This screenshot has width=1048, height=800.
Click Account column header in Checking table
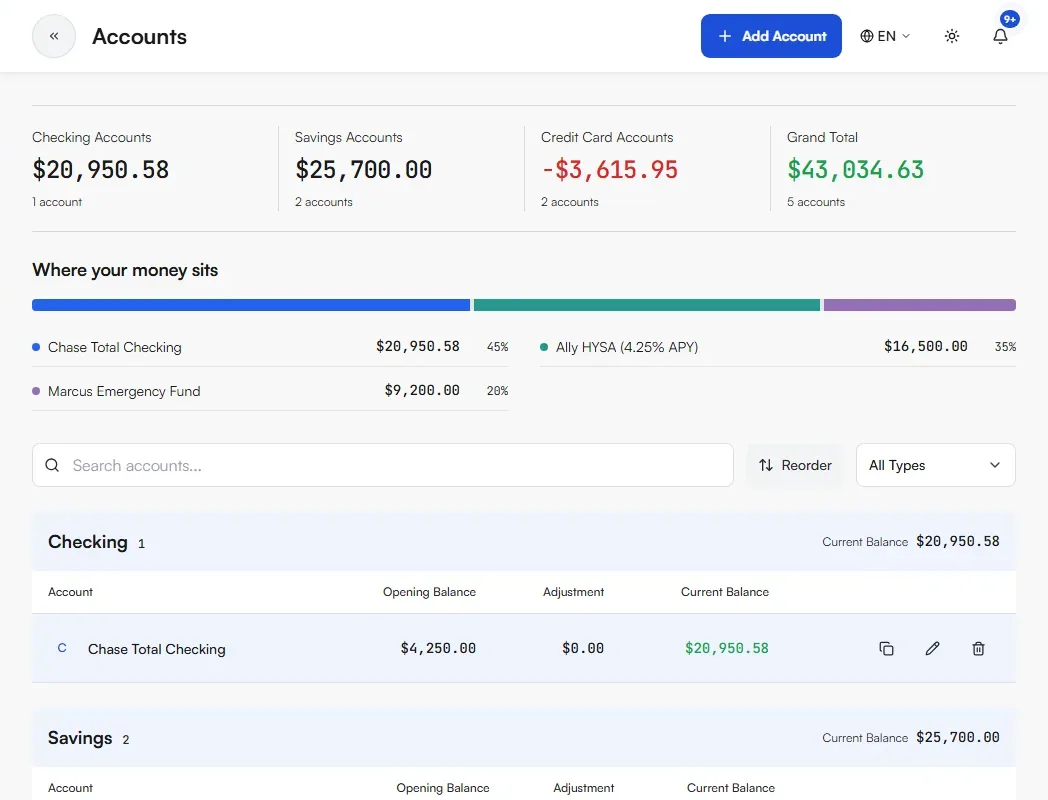(70, 592)
